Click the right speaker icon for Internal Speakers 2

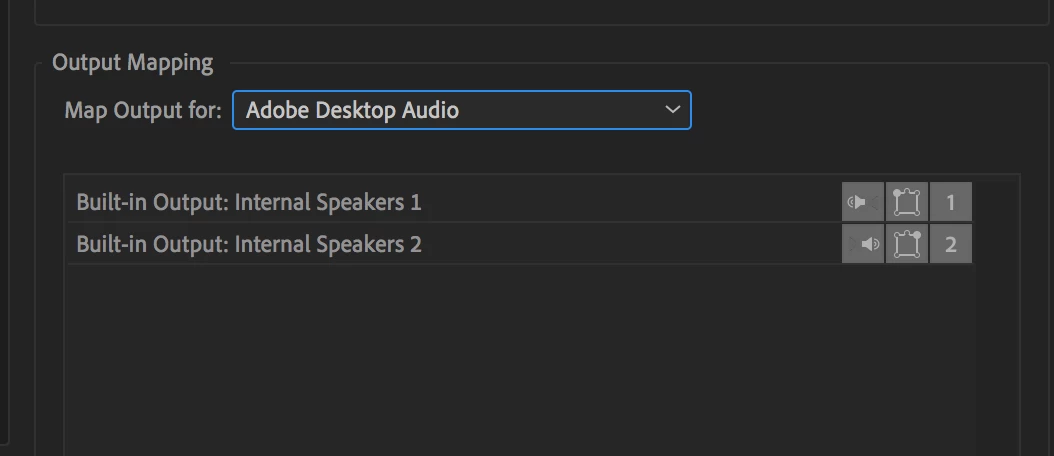point(862,244)
